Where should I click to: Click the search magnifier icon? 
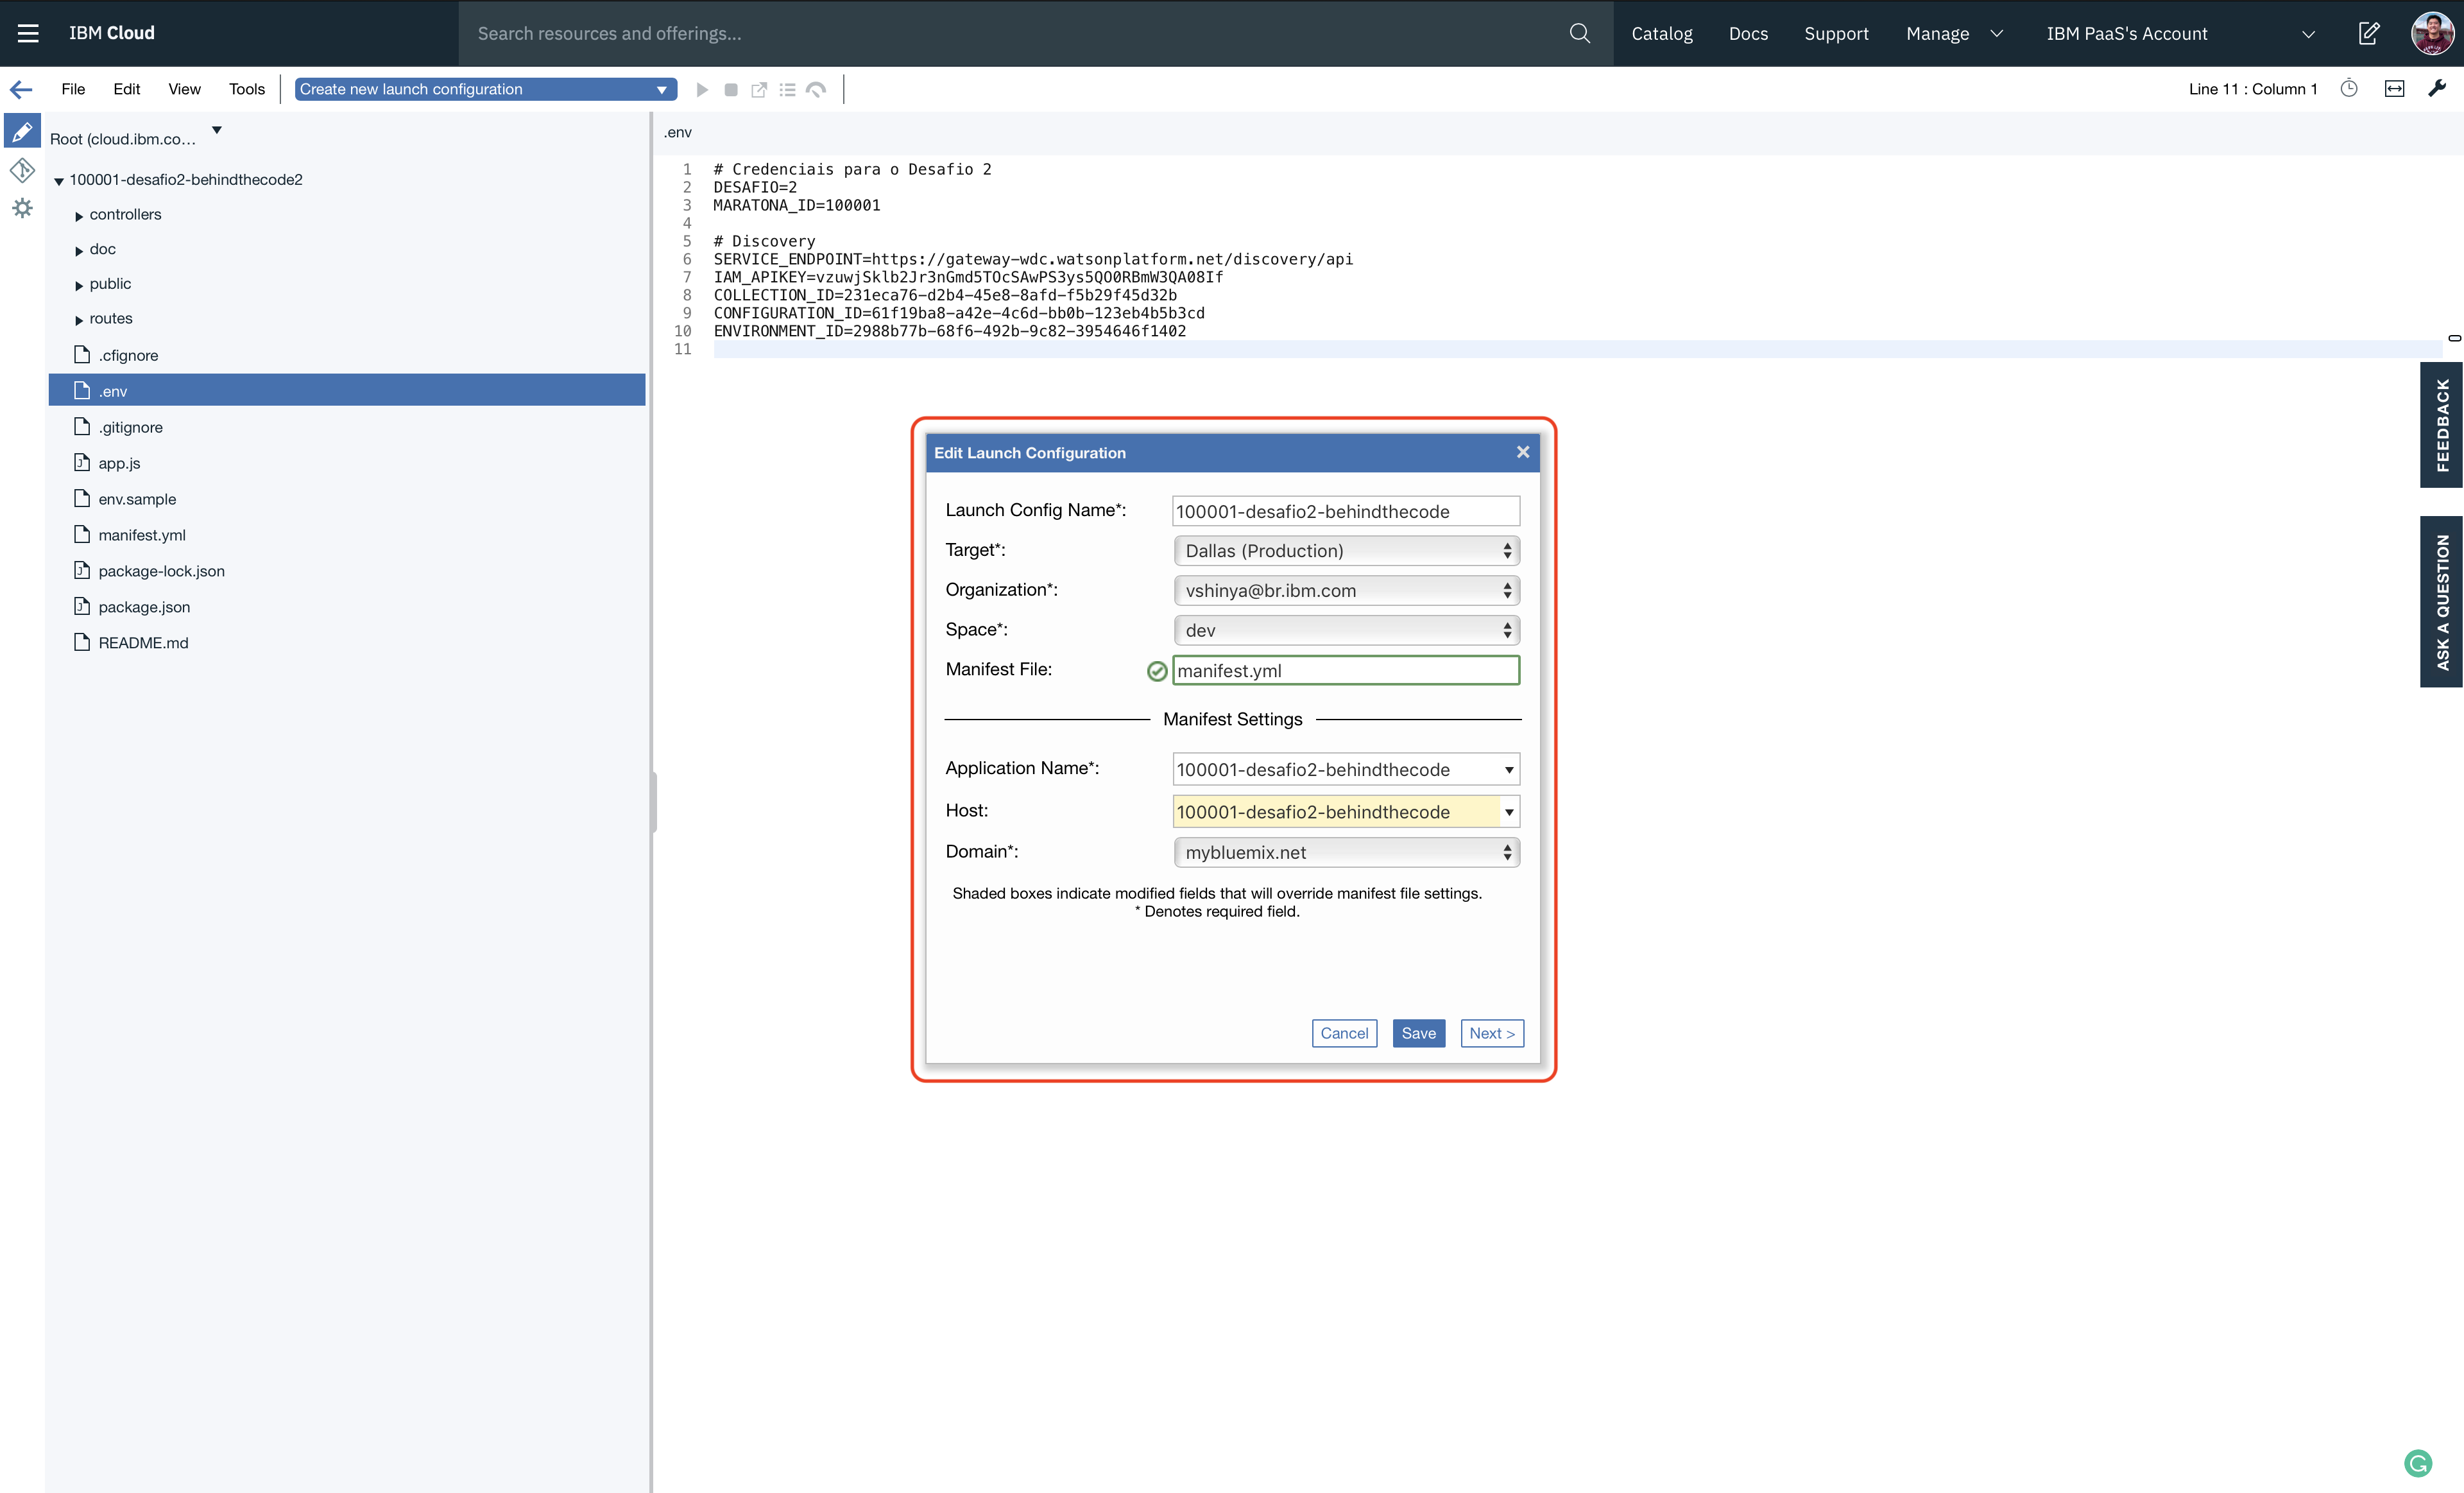tap(1579, 33)
